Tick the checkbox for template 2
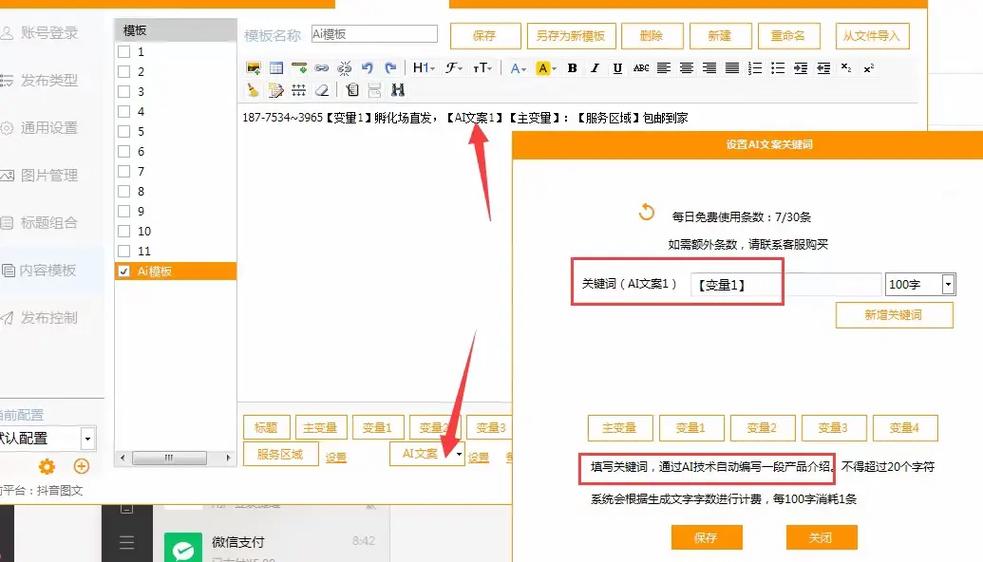Viewport: 983px width, 562px height. click(124, 72)
